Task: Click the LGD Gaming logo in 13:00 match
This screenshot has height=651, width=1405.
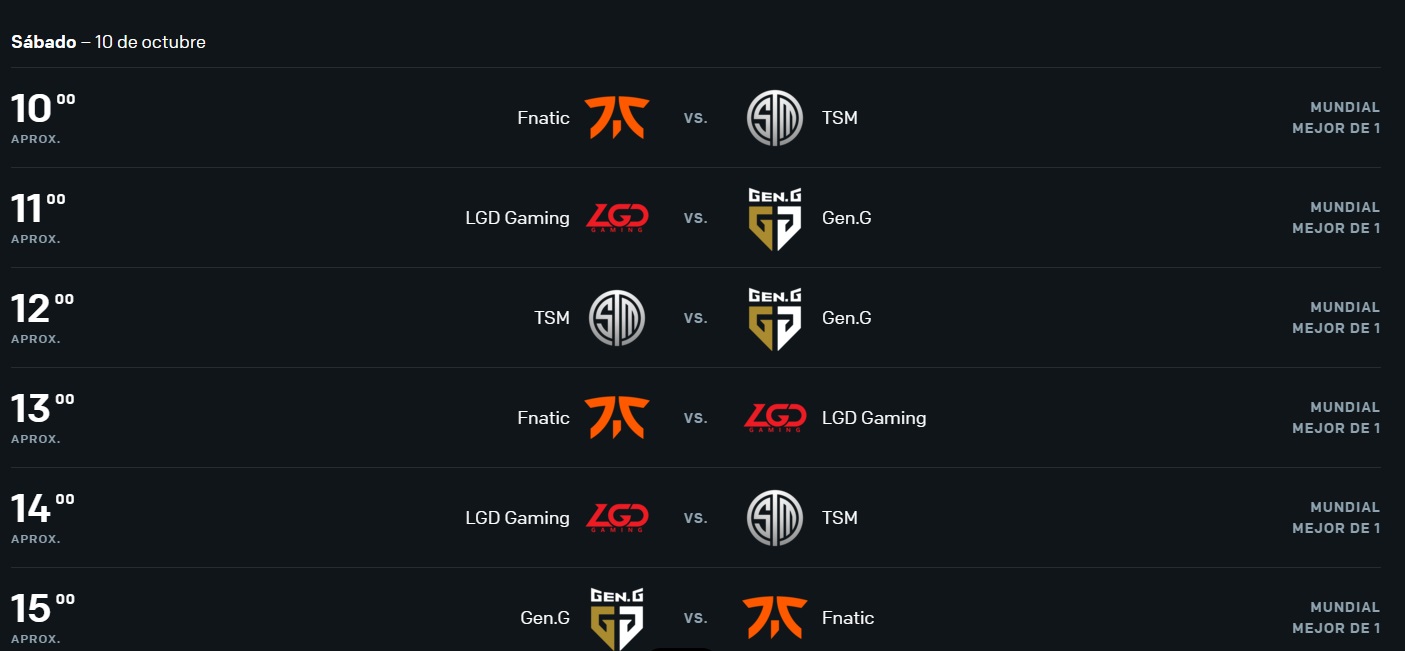Action: (775, 418)
